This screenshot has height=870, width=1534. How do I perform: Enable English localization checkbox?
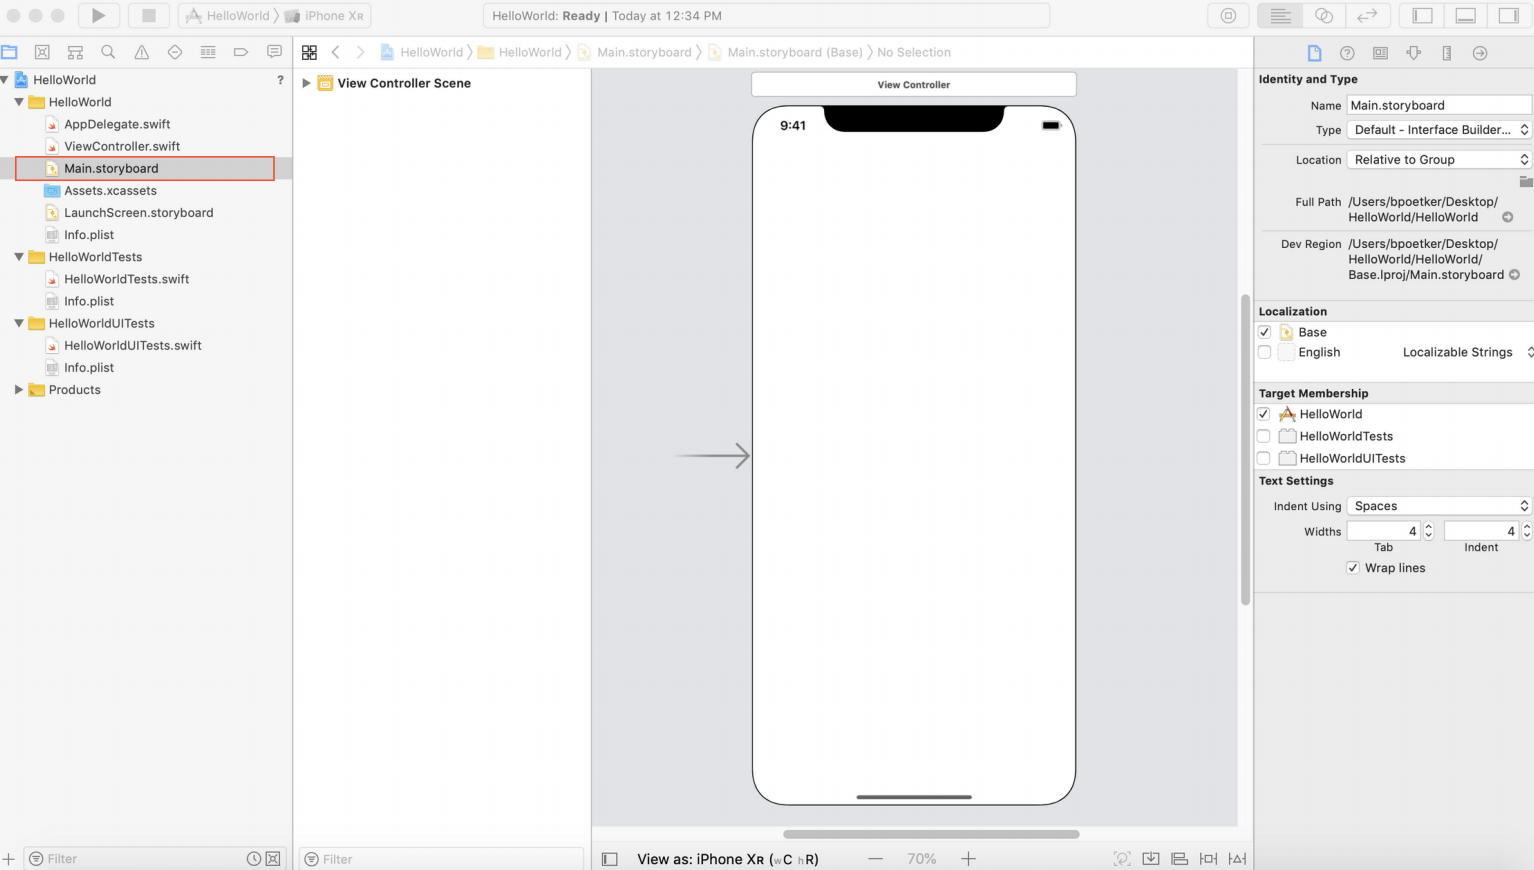coord(1265,352)
